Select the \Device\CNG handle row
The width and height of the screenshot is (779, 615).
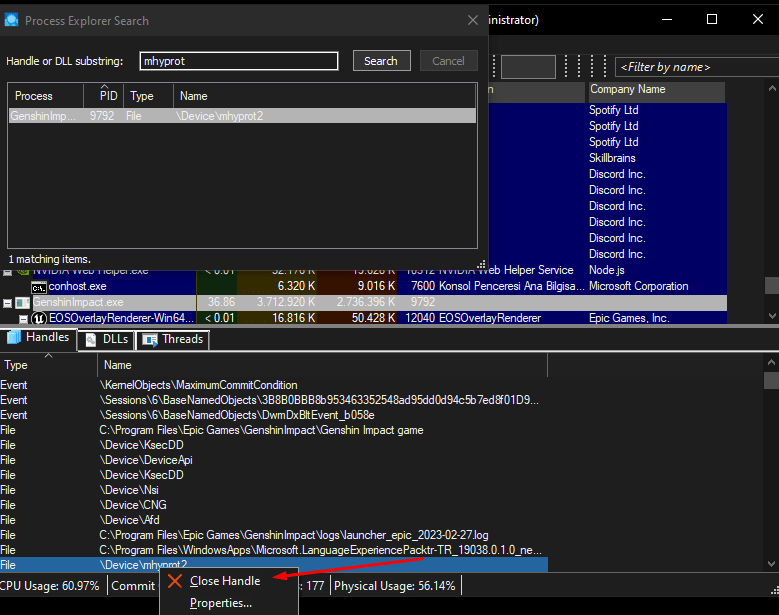pos(274,505)
